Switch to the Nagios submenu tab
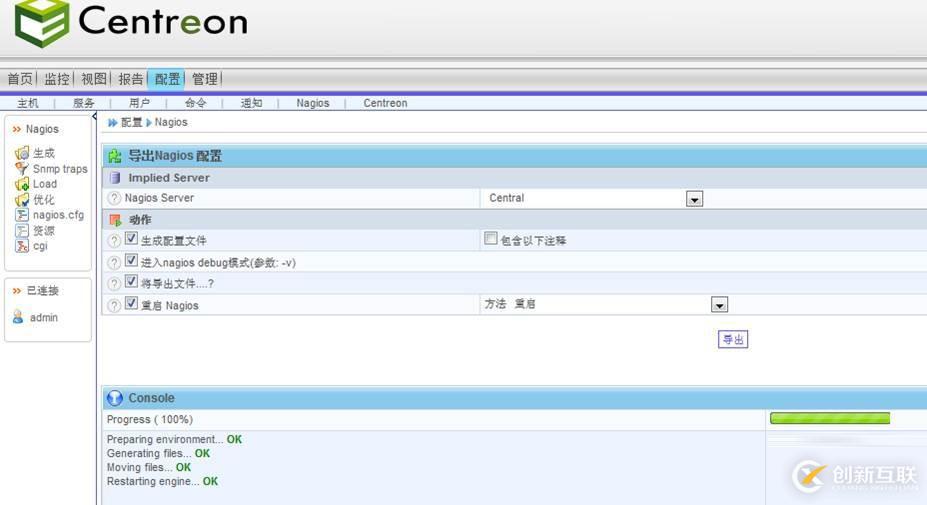This screenshot has height=505, width=927. point(313,103)
